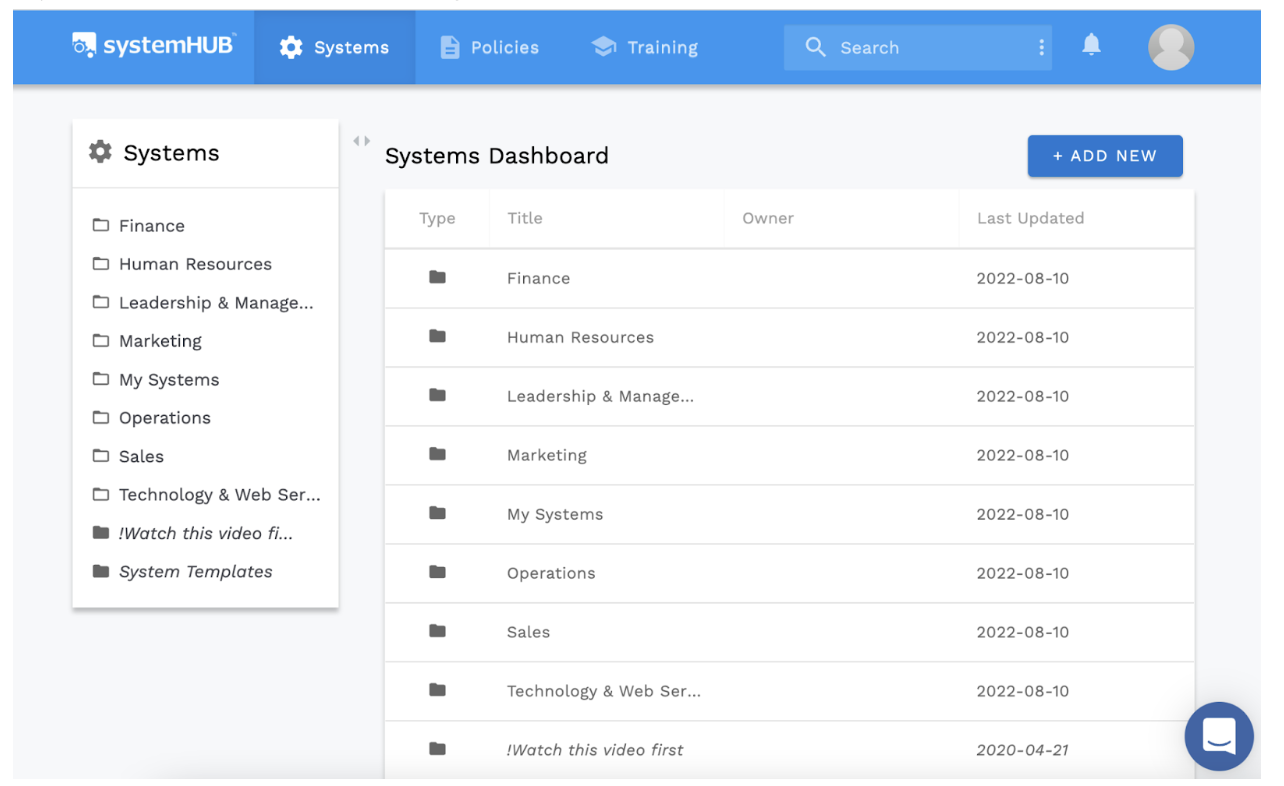The width and height of the screenshot is (1284, 786).
Task: Click the Marketing row folder icon
Action: coord(437,454)
